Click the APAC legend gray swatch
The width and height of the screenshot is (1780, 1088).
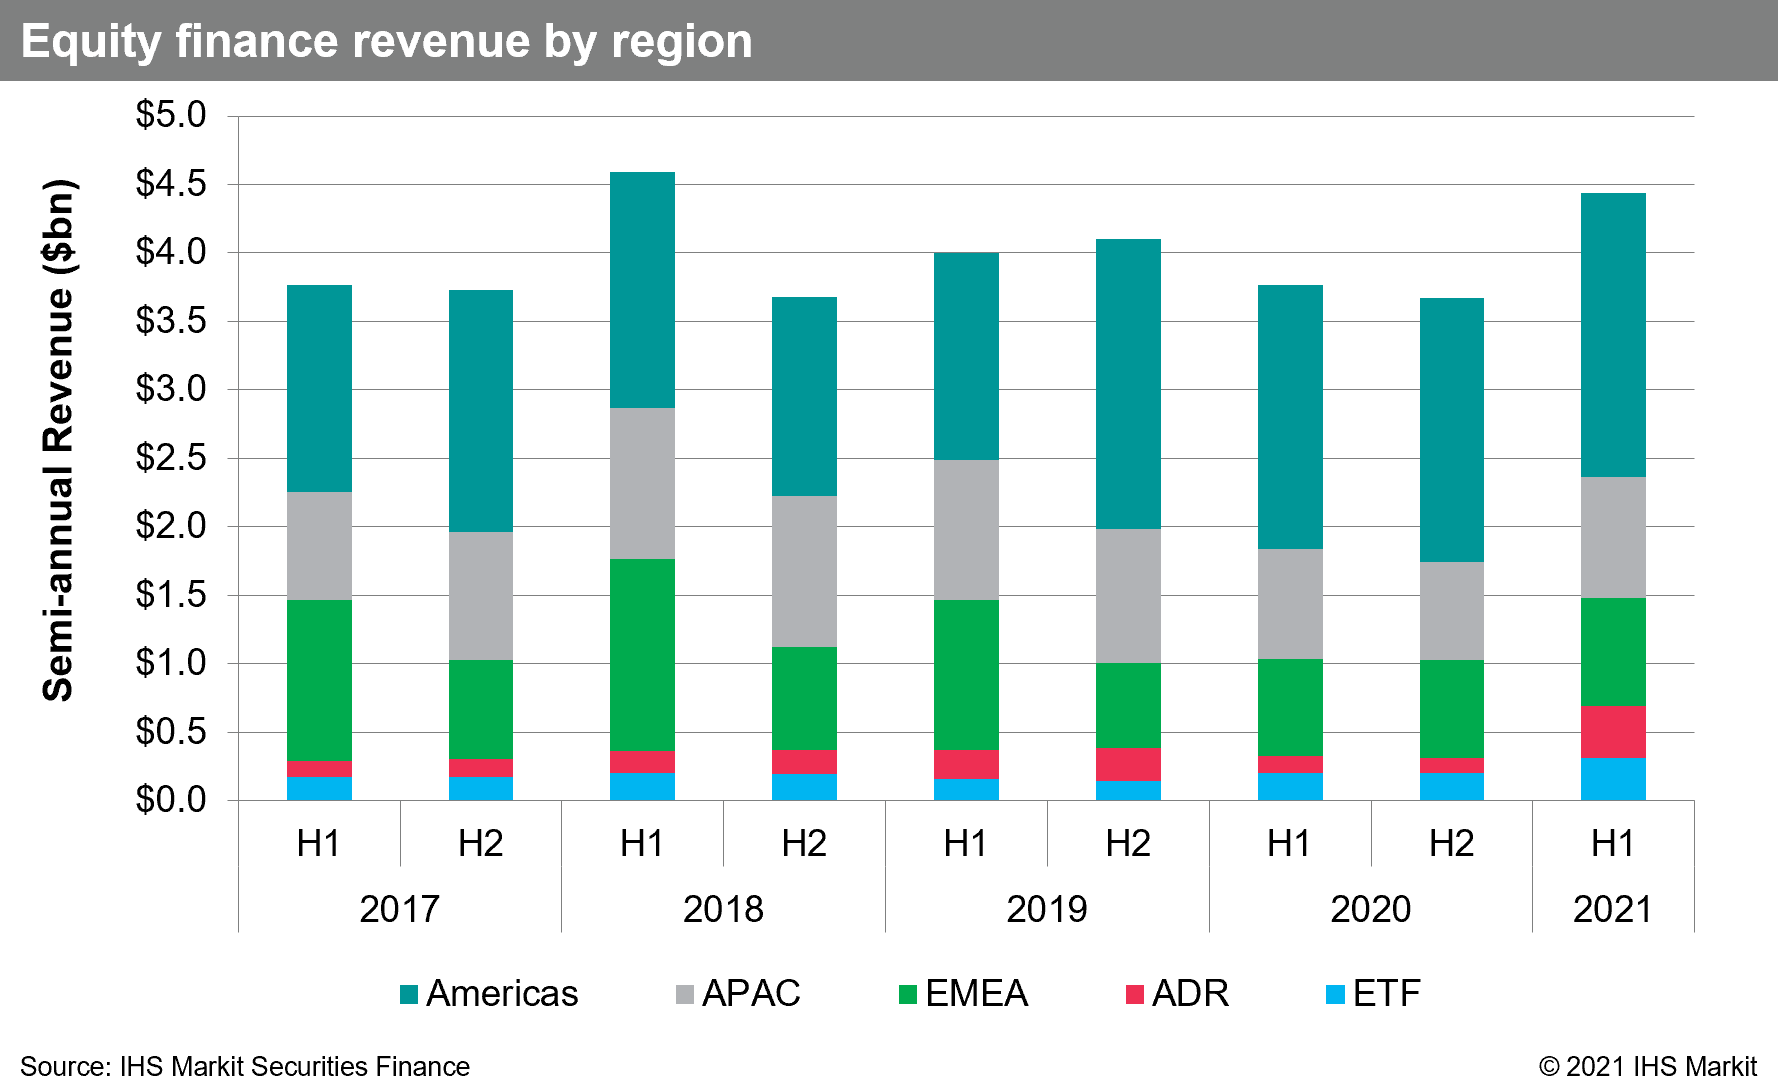click(x=684, y=994)
